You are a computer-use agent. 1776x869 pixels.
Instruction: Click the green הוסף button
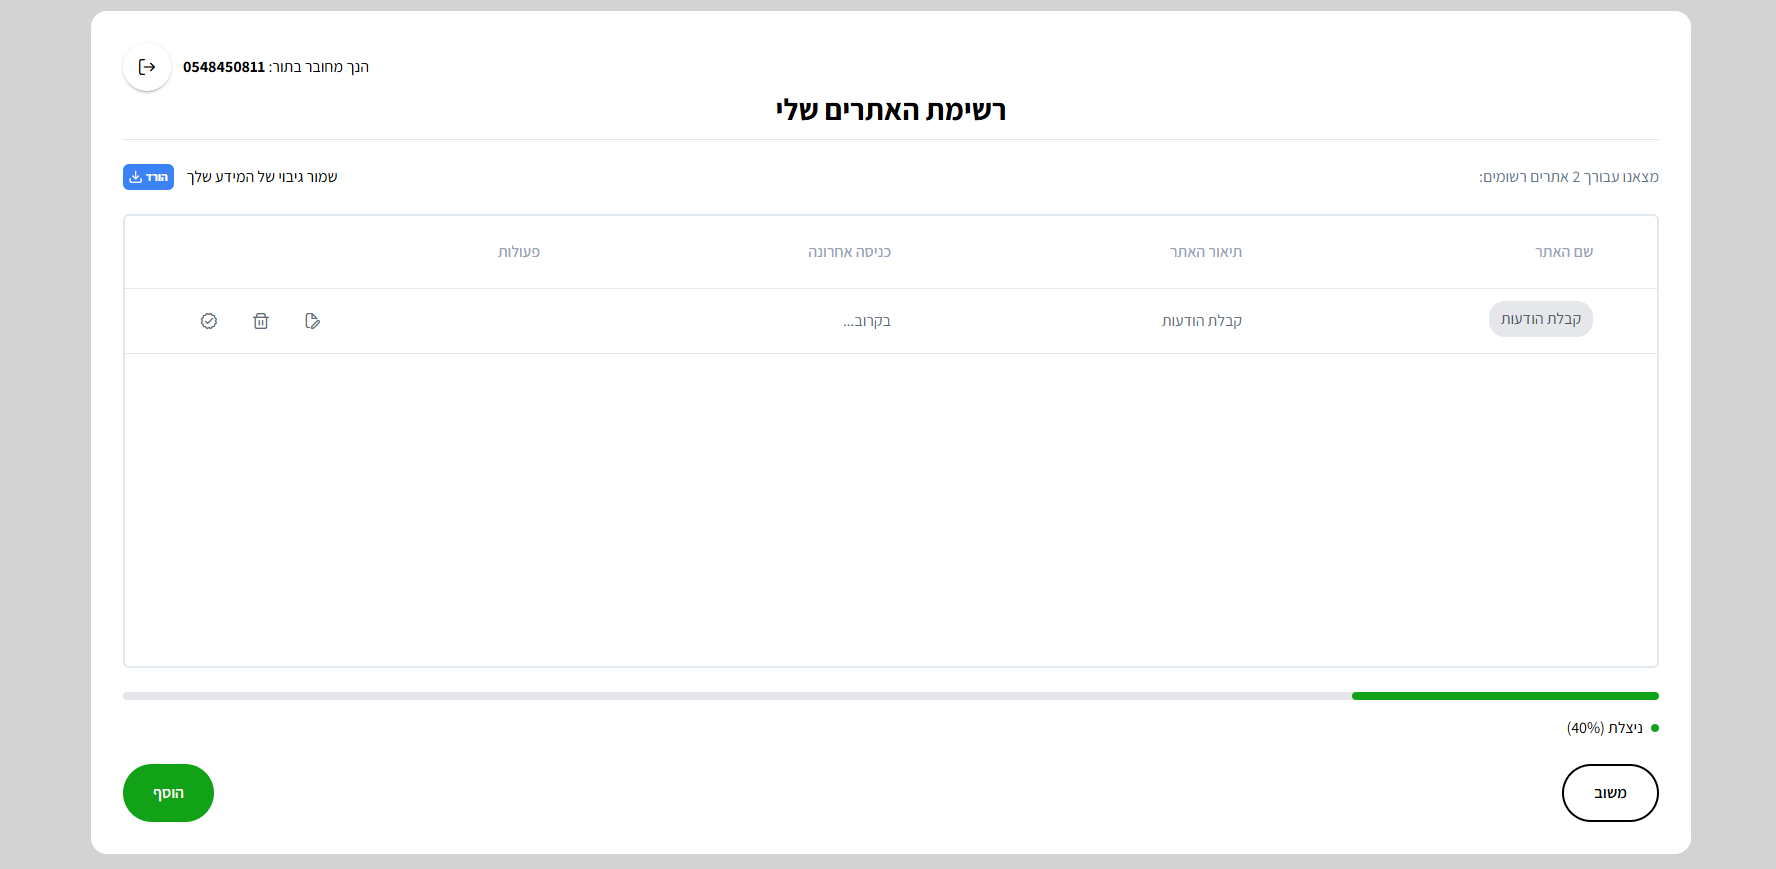[x=168, y=793]
